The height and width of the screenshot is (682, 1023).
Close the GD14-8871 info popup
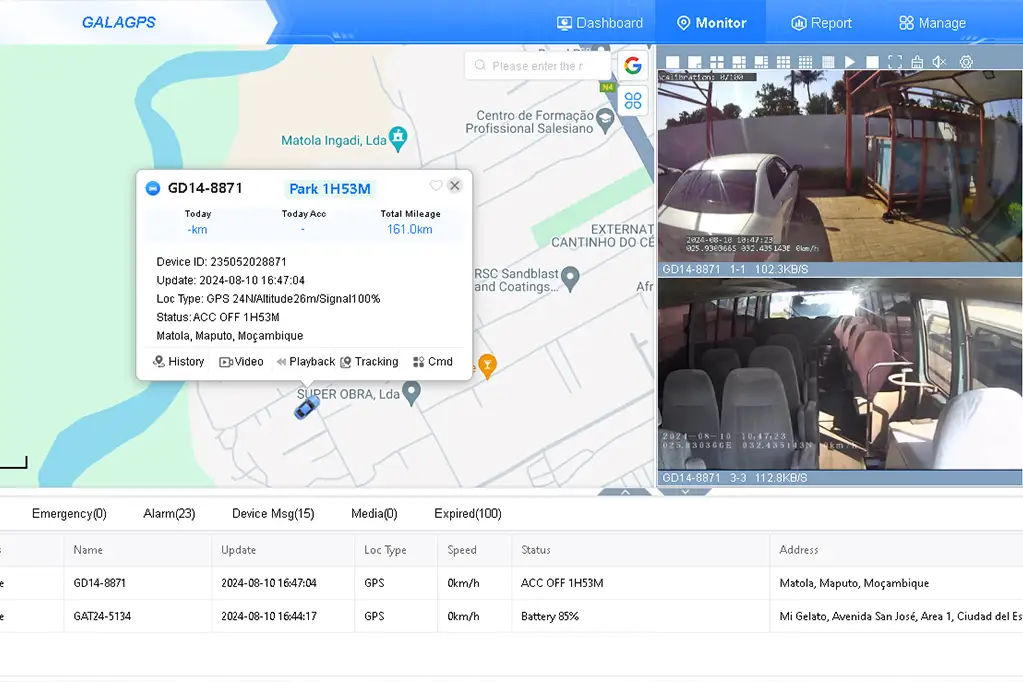pos(455,185)
